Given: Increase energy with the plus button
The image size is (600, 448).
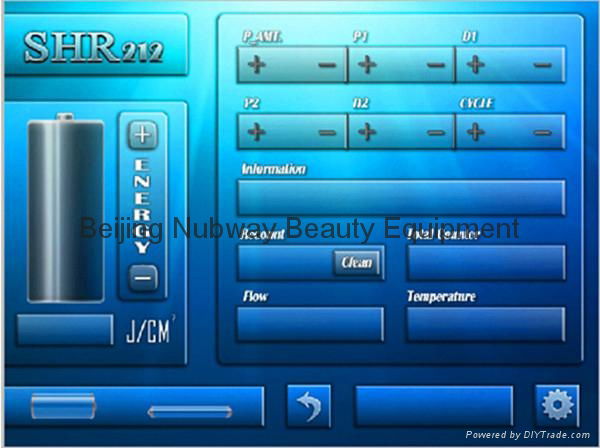Looking at the screenshot, I should click(x=144, y=133).
